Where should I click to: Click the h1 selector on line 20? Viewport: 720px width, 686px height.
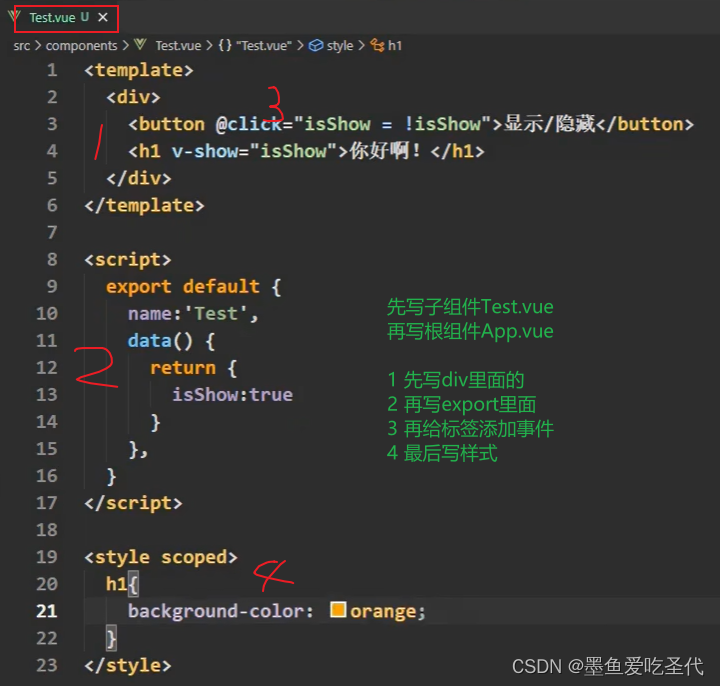tap(116, 585)
